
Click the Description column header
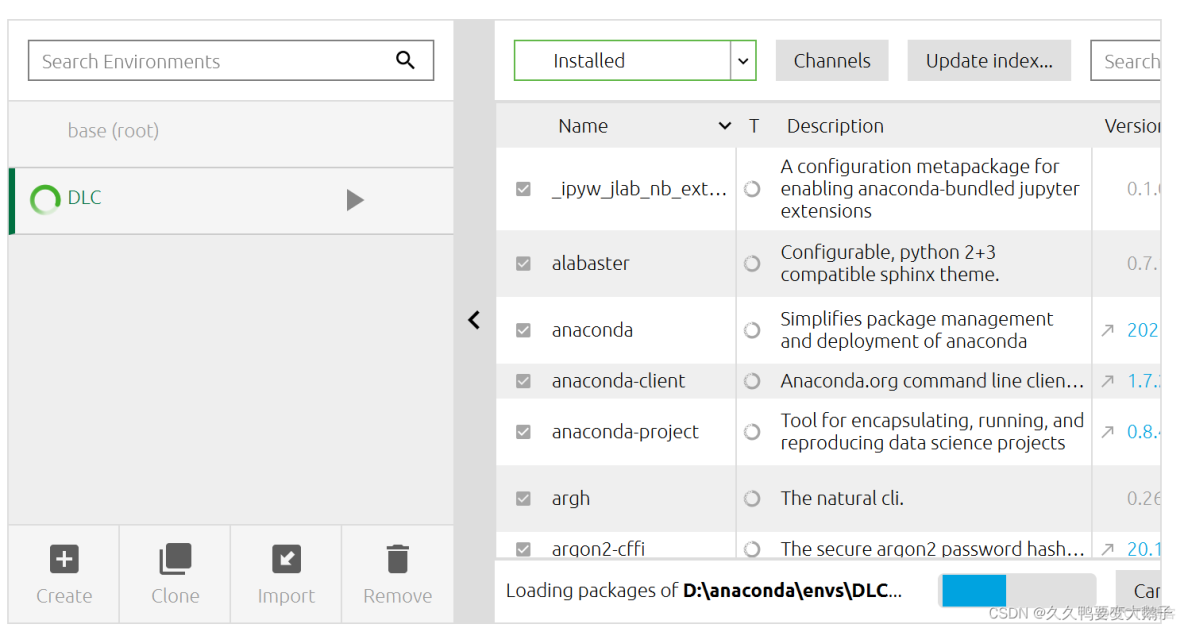835,126
